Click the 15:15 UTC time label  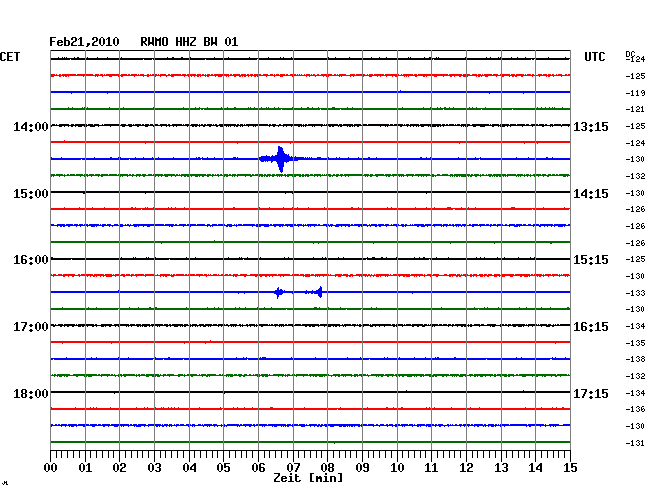(591, 260)
